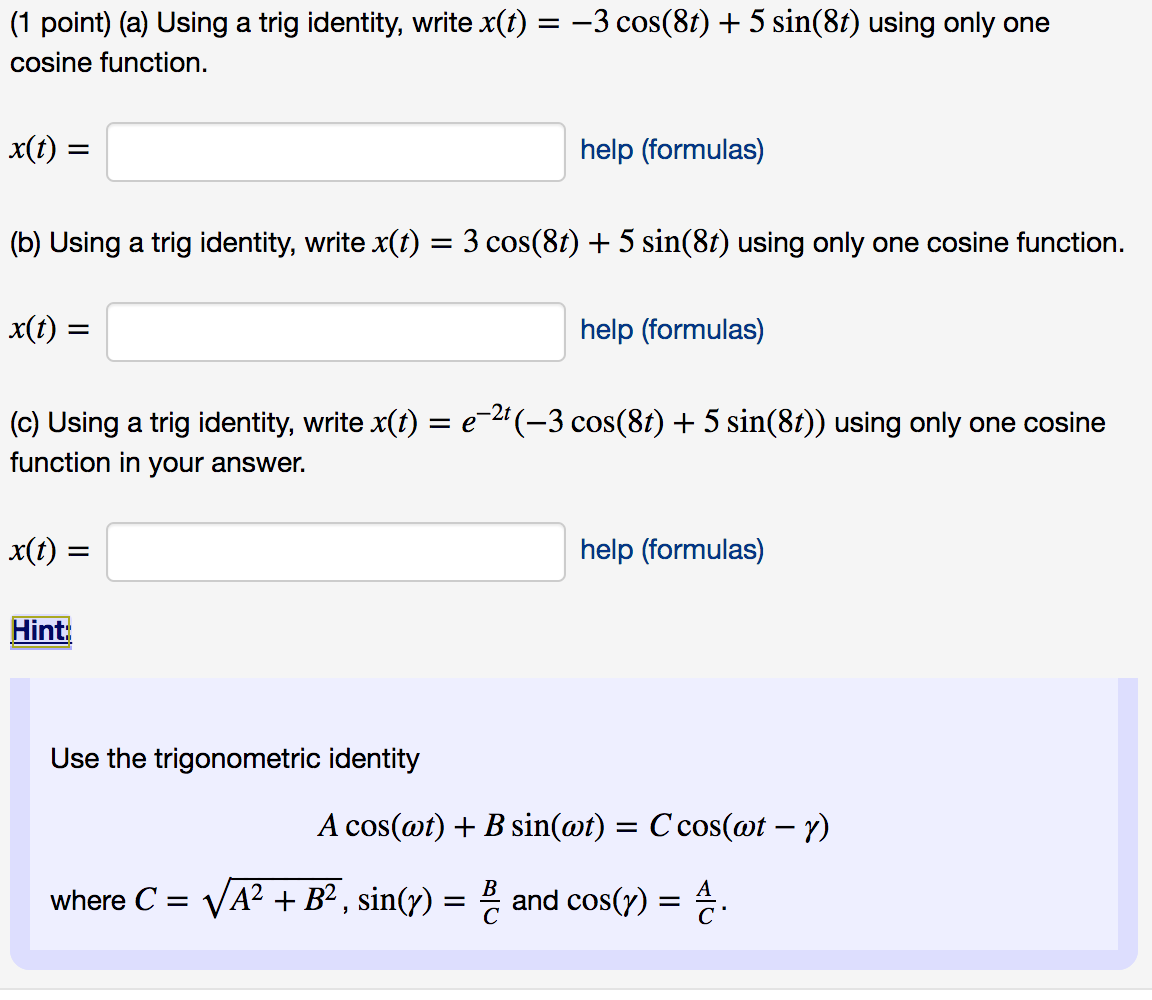Place cursor in the part (a) response field
1152x1000 pixels.
tap(335, 151)
